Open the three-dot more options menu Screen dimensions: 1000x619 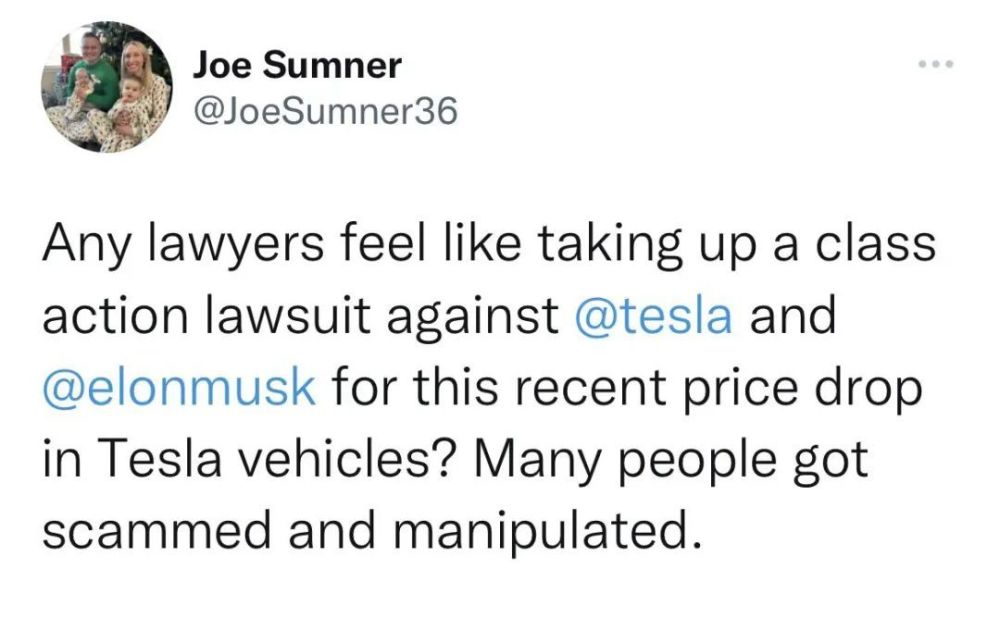pyautogui.click(x=936, y=64)
